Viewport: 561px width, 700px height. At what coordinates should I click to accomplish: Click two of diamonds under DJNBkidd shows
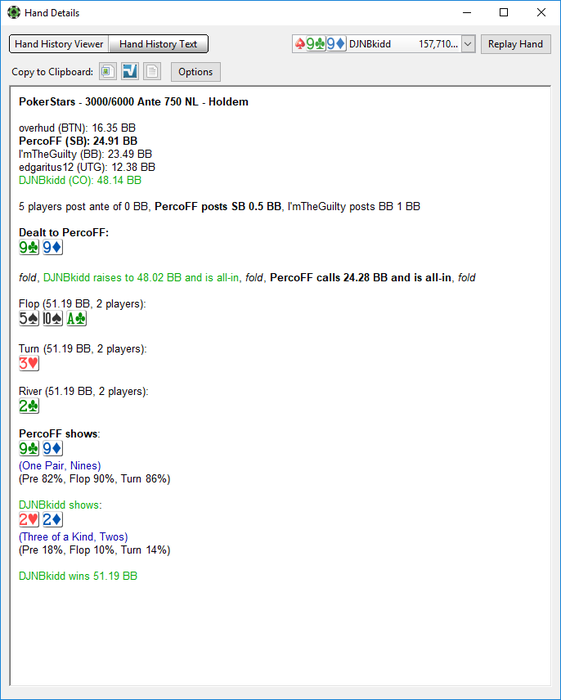pyautogui.click(x=53, y=519)
